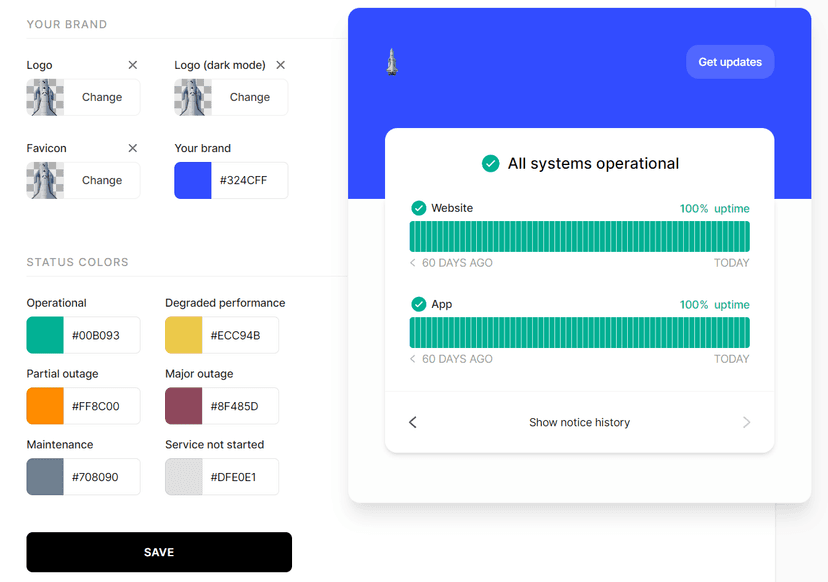Click the brand logo in the blue header
The height and width of the screenshot is (582, 828).
click(x=391, y=61)
